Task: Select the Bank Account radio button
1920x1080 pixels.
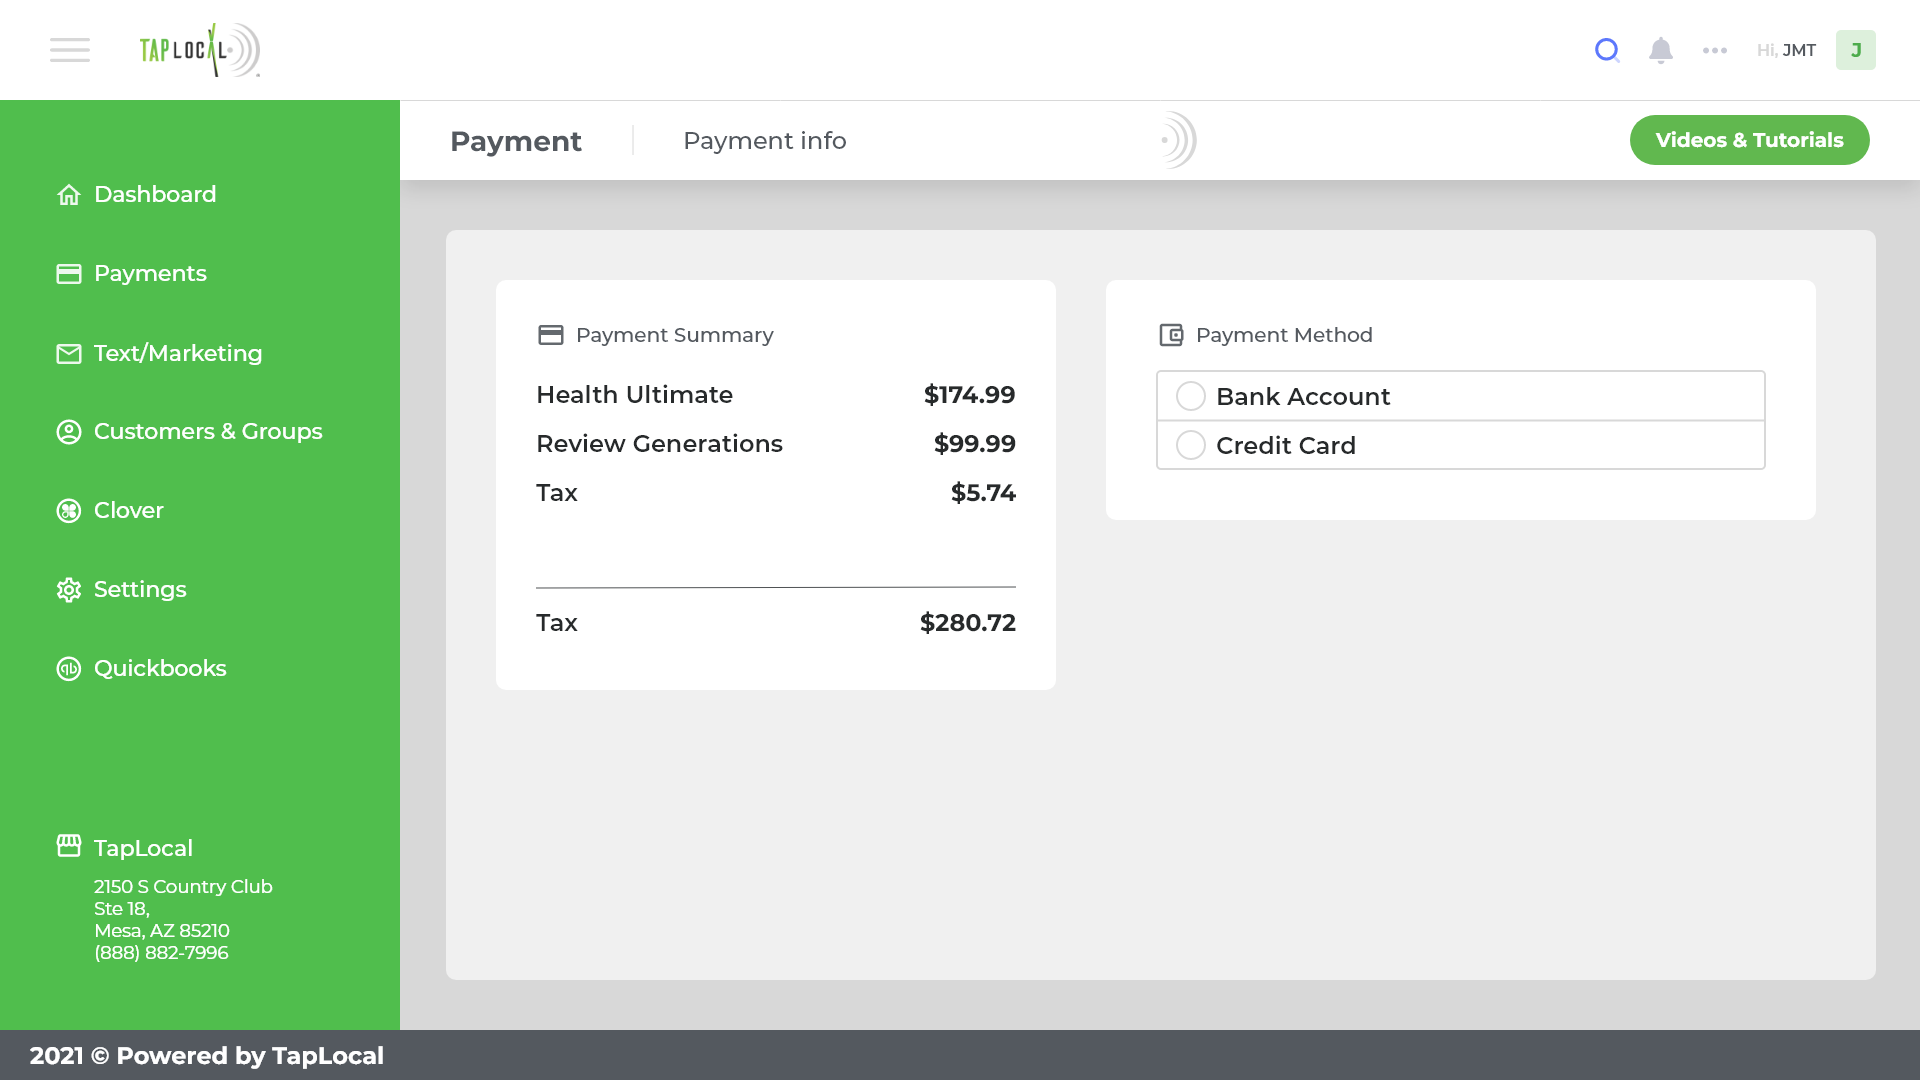Action: (x=1191, y=396)
